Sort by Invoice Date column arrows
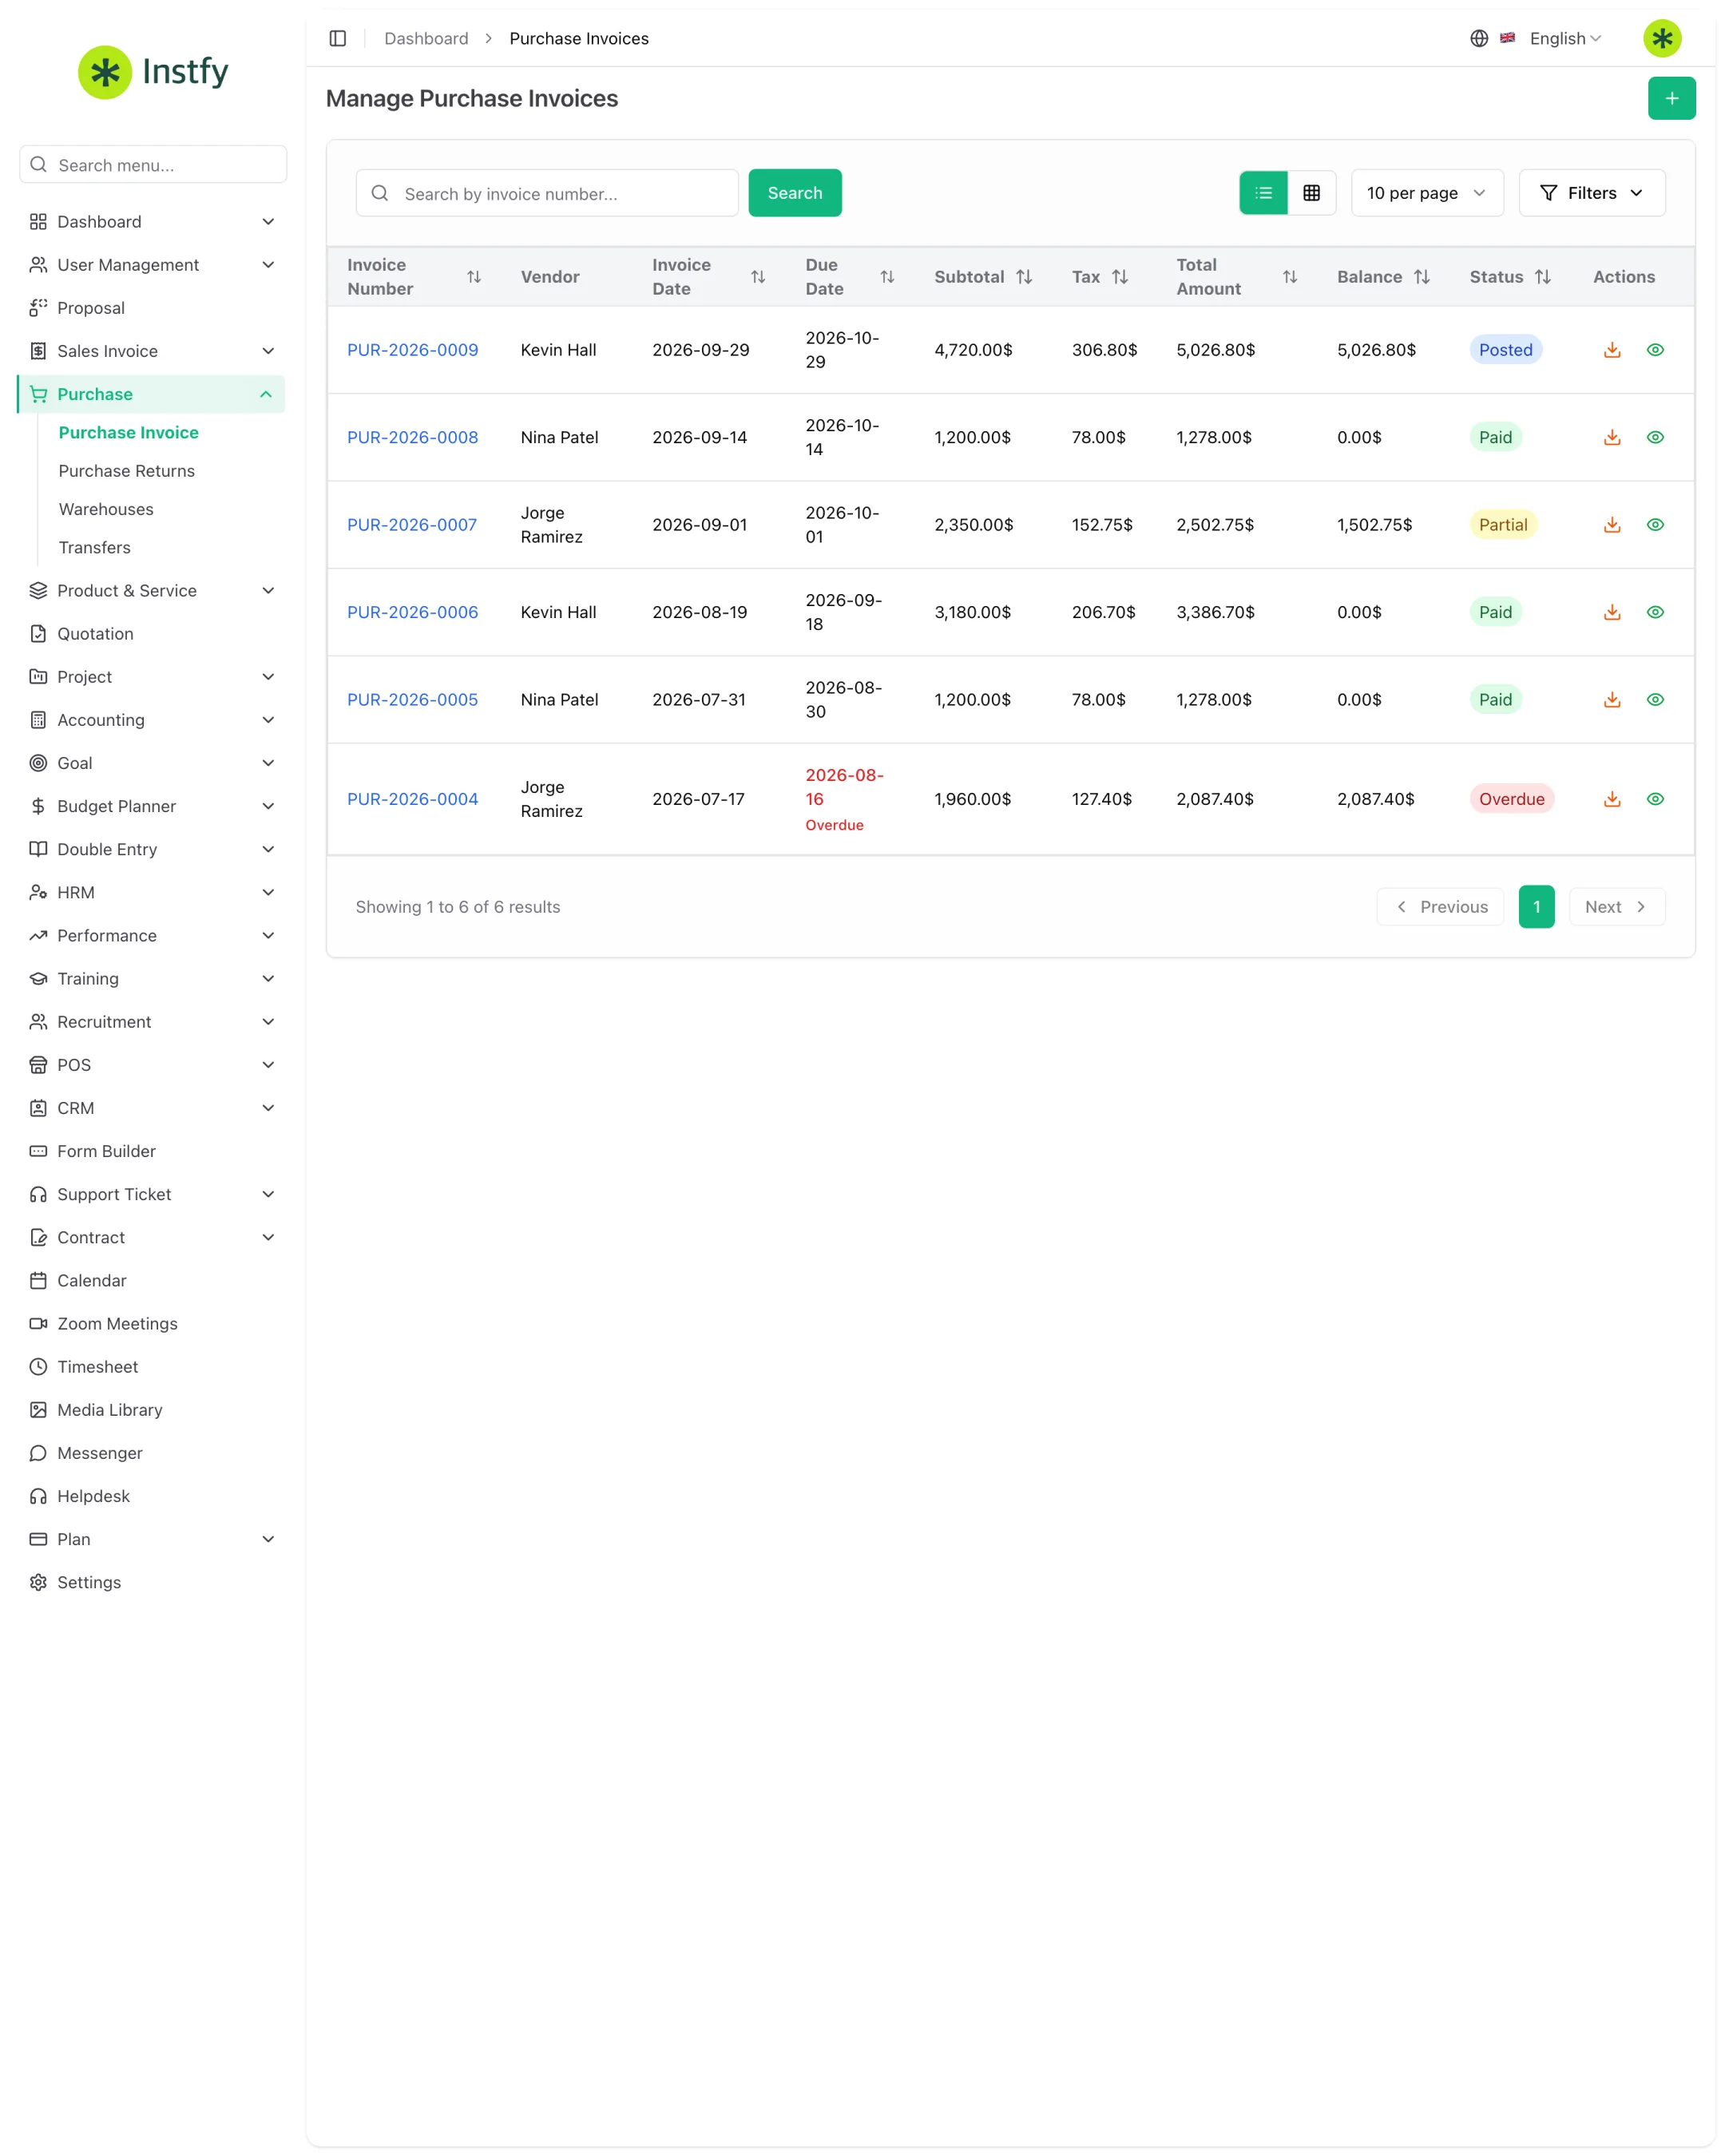Screen dimensions: 1725x2156 click(x=758, y=277)
